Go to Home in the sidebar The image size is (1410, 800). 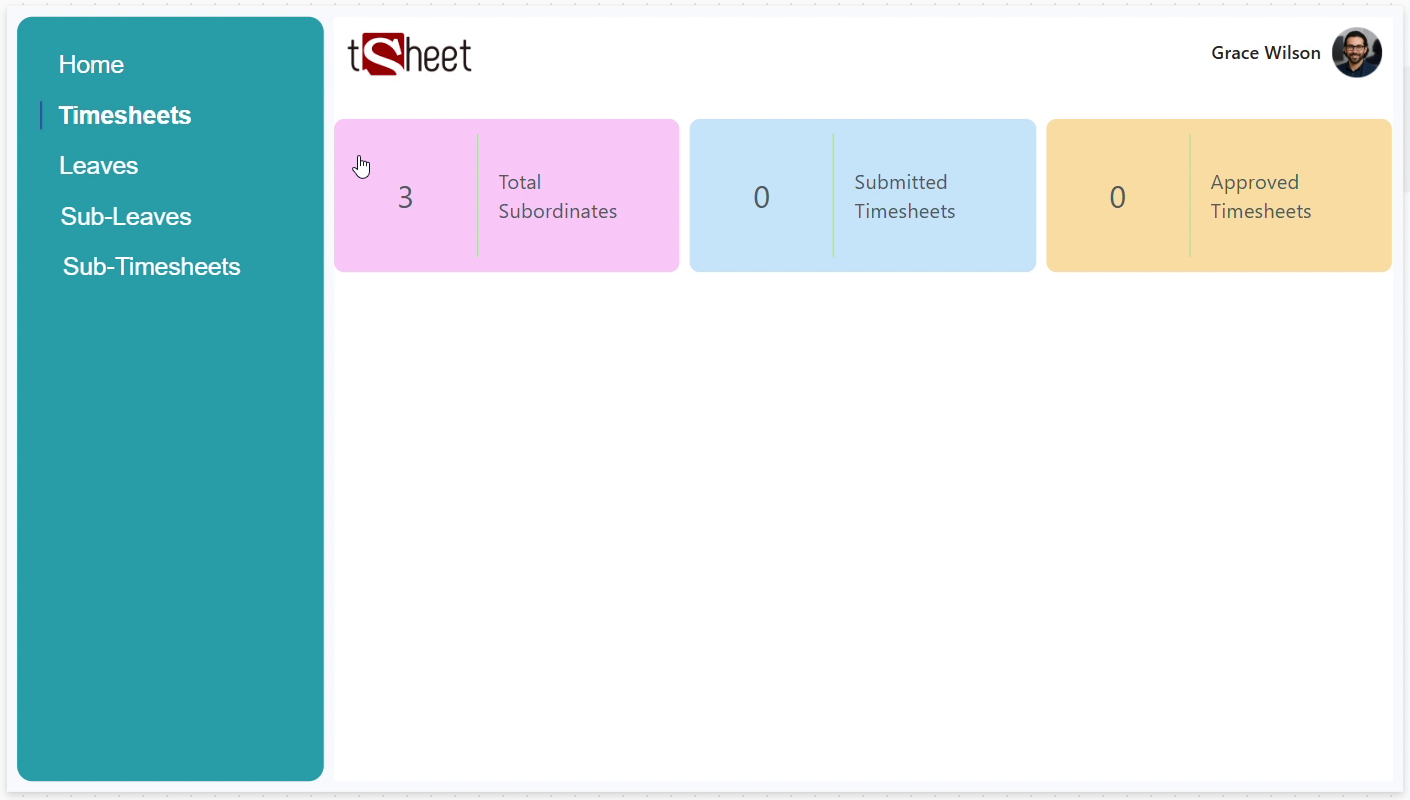(x=91, y=65)
